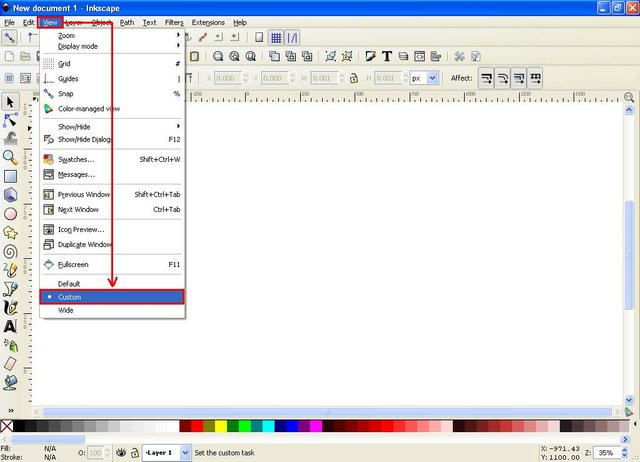The height and width of the screenshot is (462, 640).
Task: Open the Layers dialog icon
Action: coord(403,56)
